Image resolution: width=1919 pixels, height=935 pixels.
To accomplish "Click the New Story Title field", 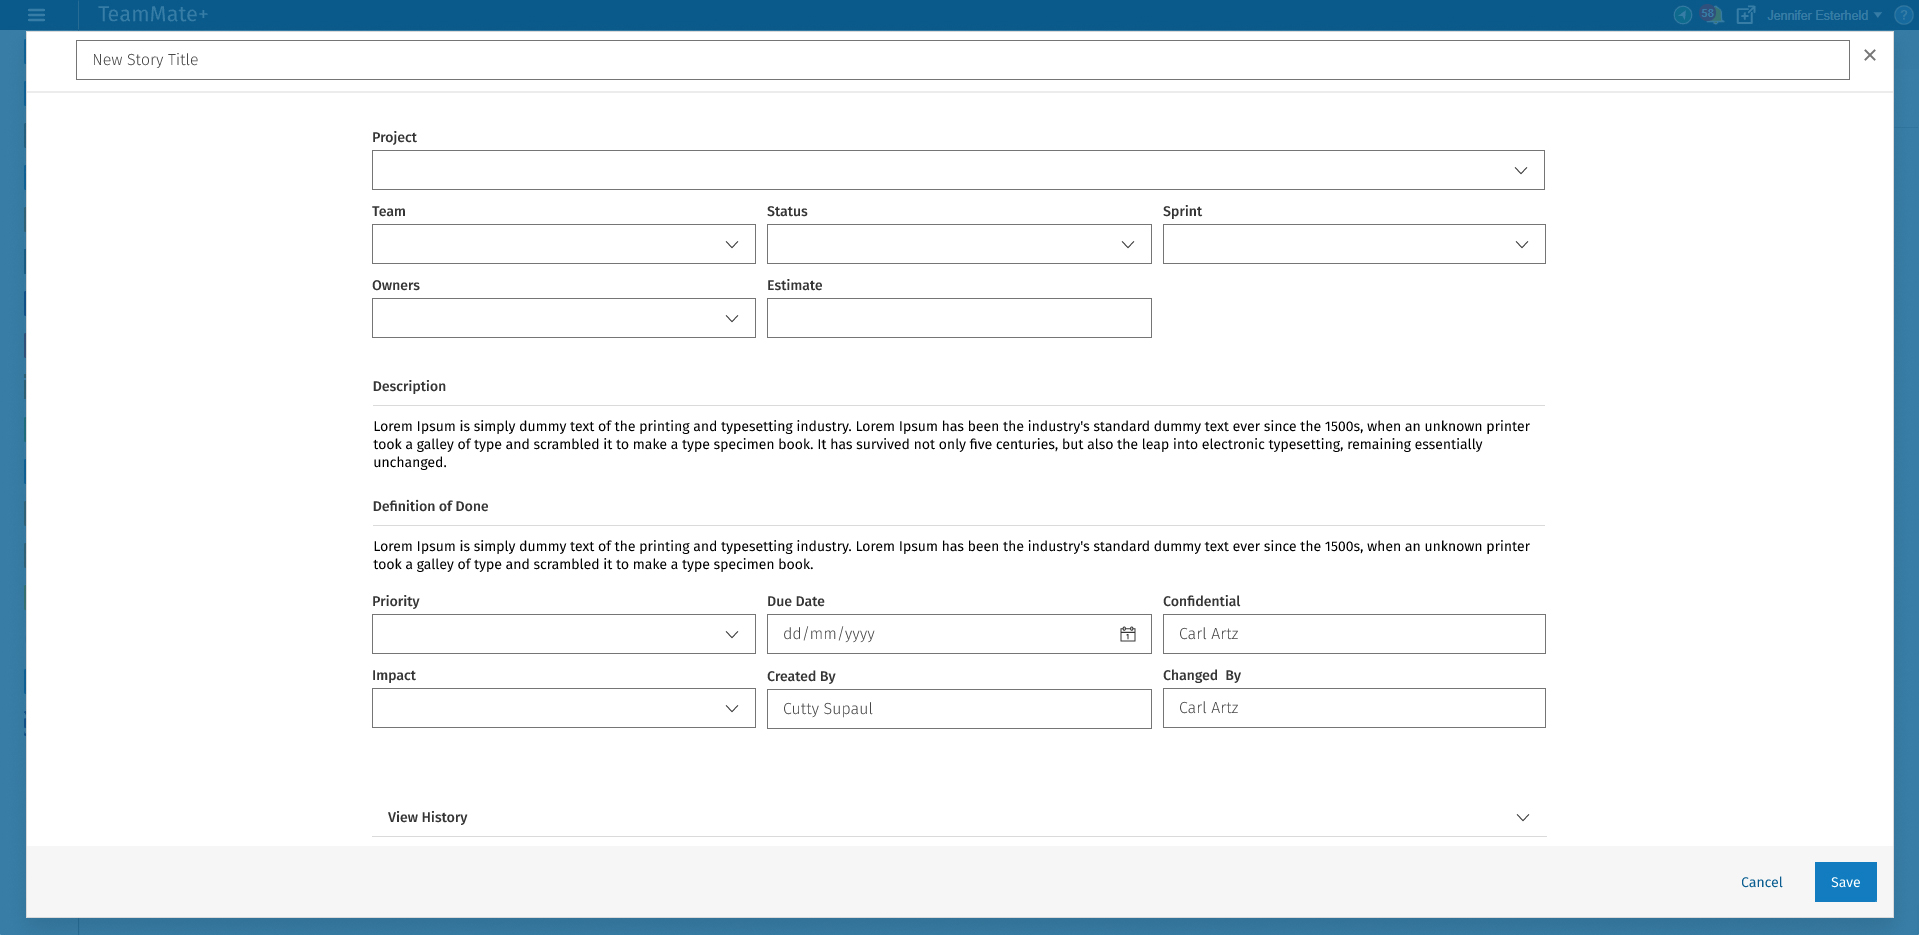I will [x=961, y=60].
